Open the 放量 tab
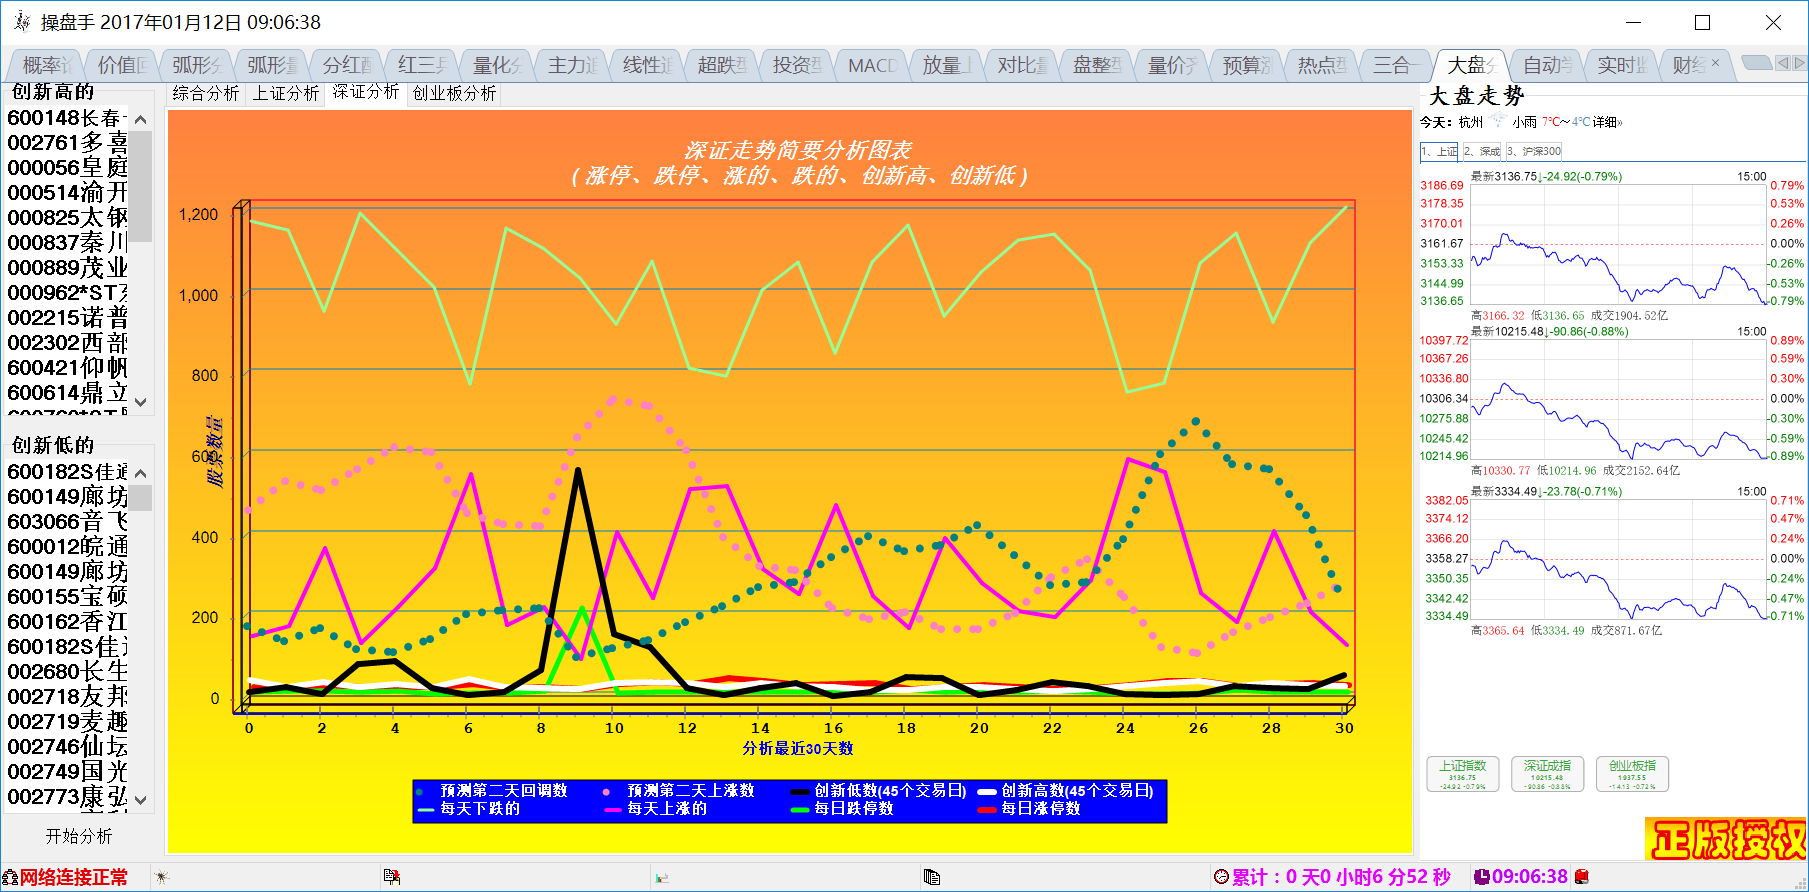 946,65
